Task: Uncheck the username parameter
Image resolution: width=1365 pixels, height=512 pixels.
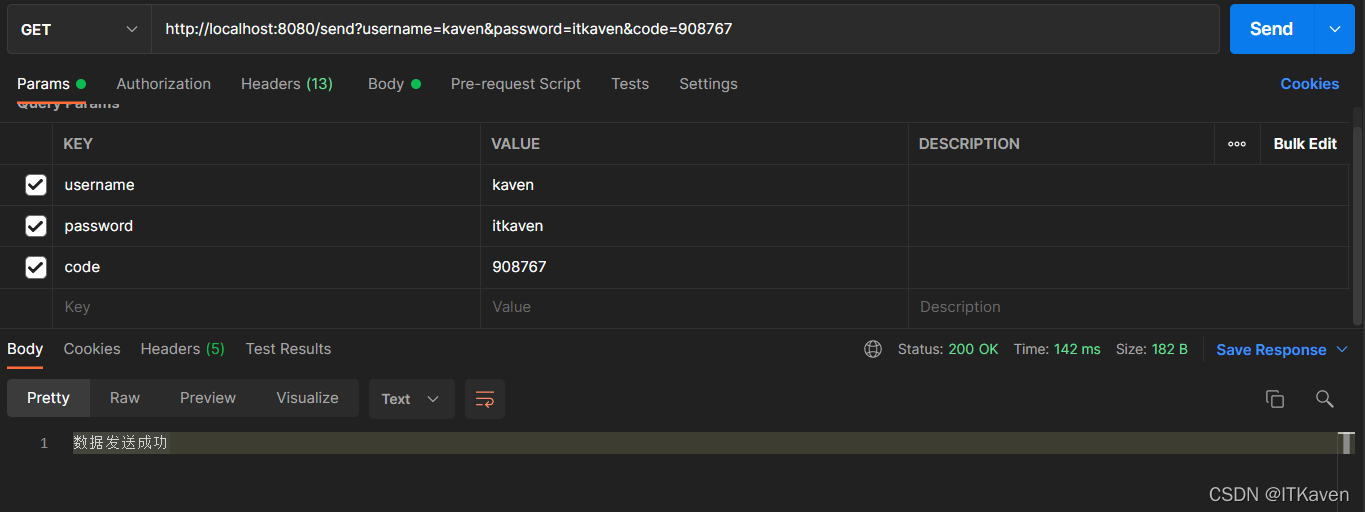Action: 36,185
